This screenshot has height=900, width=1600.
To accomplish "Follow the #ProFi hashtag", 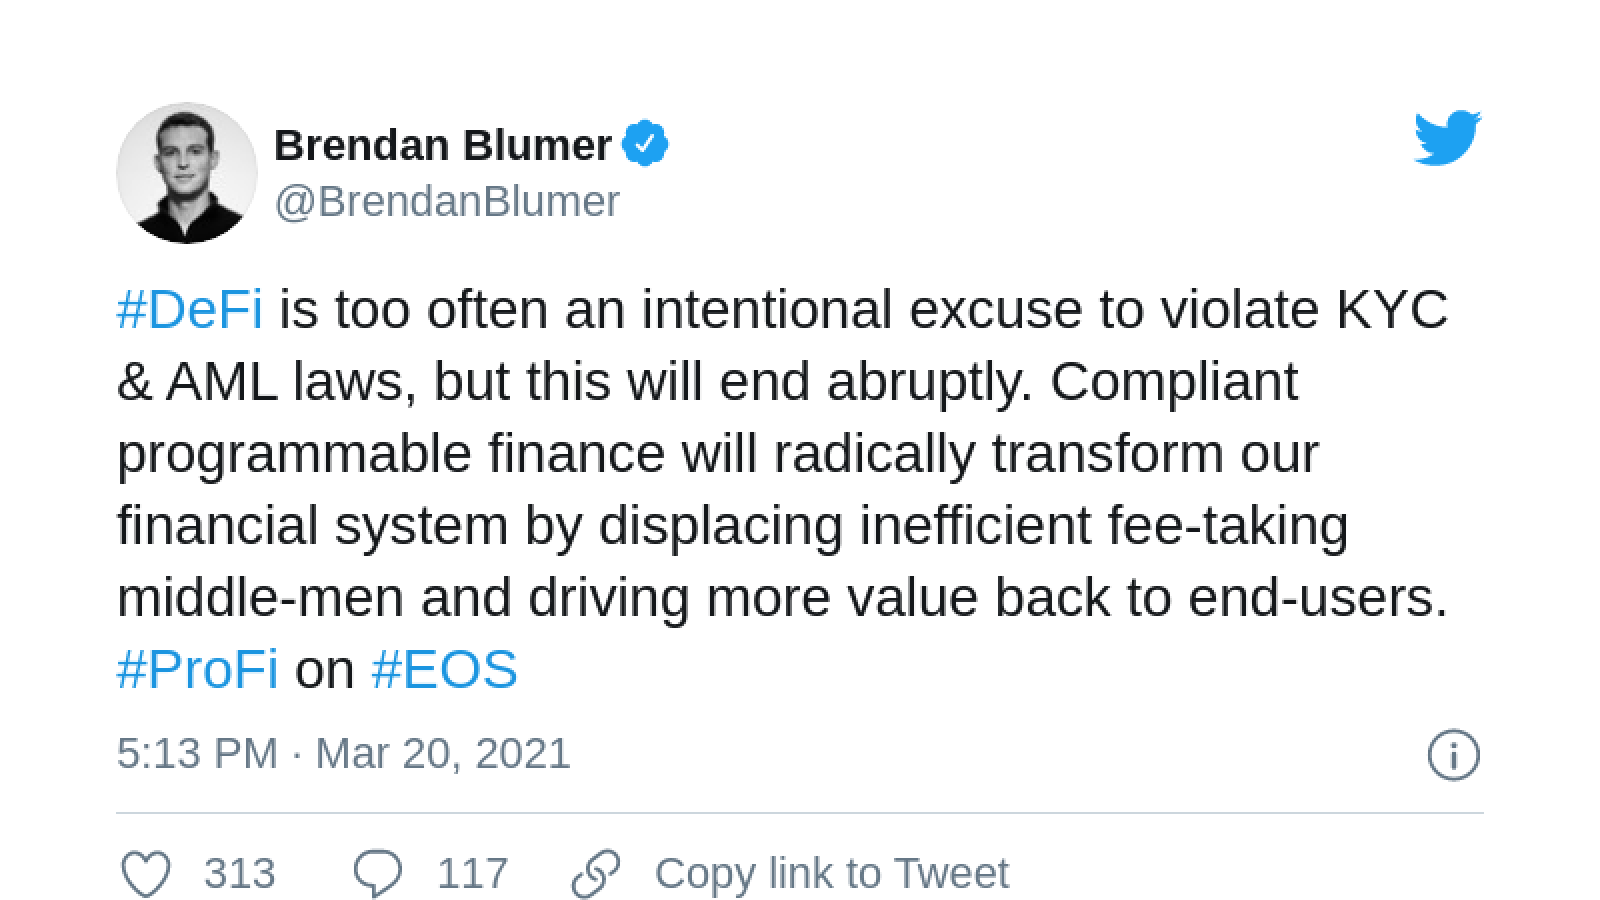I will click(197, 669).
